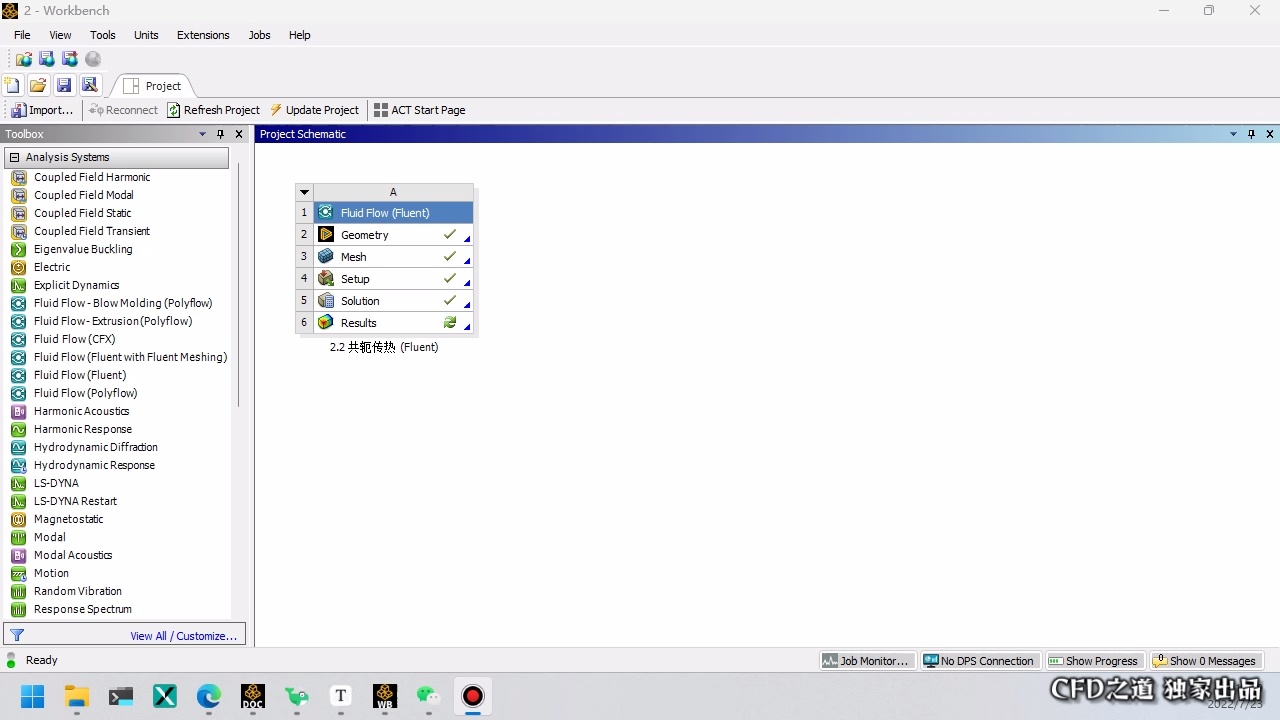Open the Extensions menu

pos(203,35)
